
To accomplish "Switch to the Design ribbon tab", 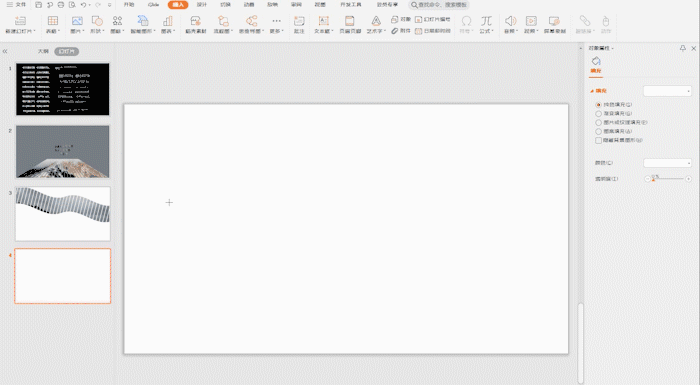I will click(x=202, y=5).
